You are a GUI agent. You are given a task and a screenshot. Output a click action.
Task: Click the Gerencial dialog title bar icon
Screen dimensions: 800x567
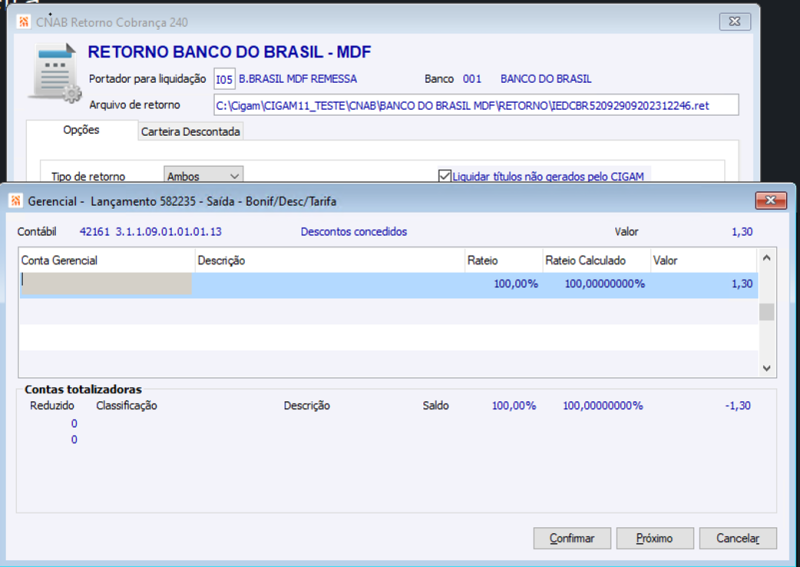16,201
